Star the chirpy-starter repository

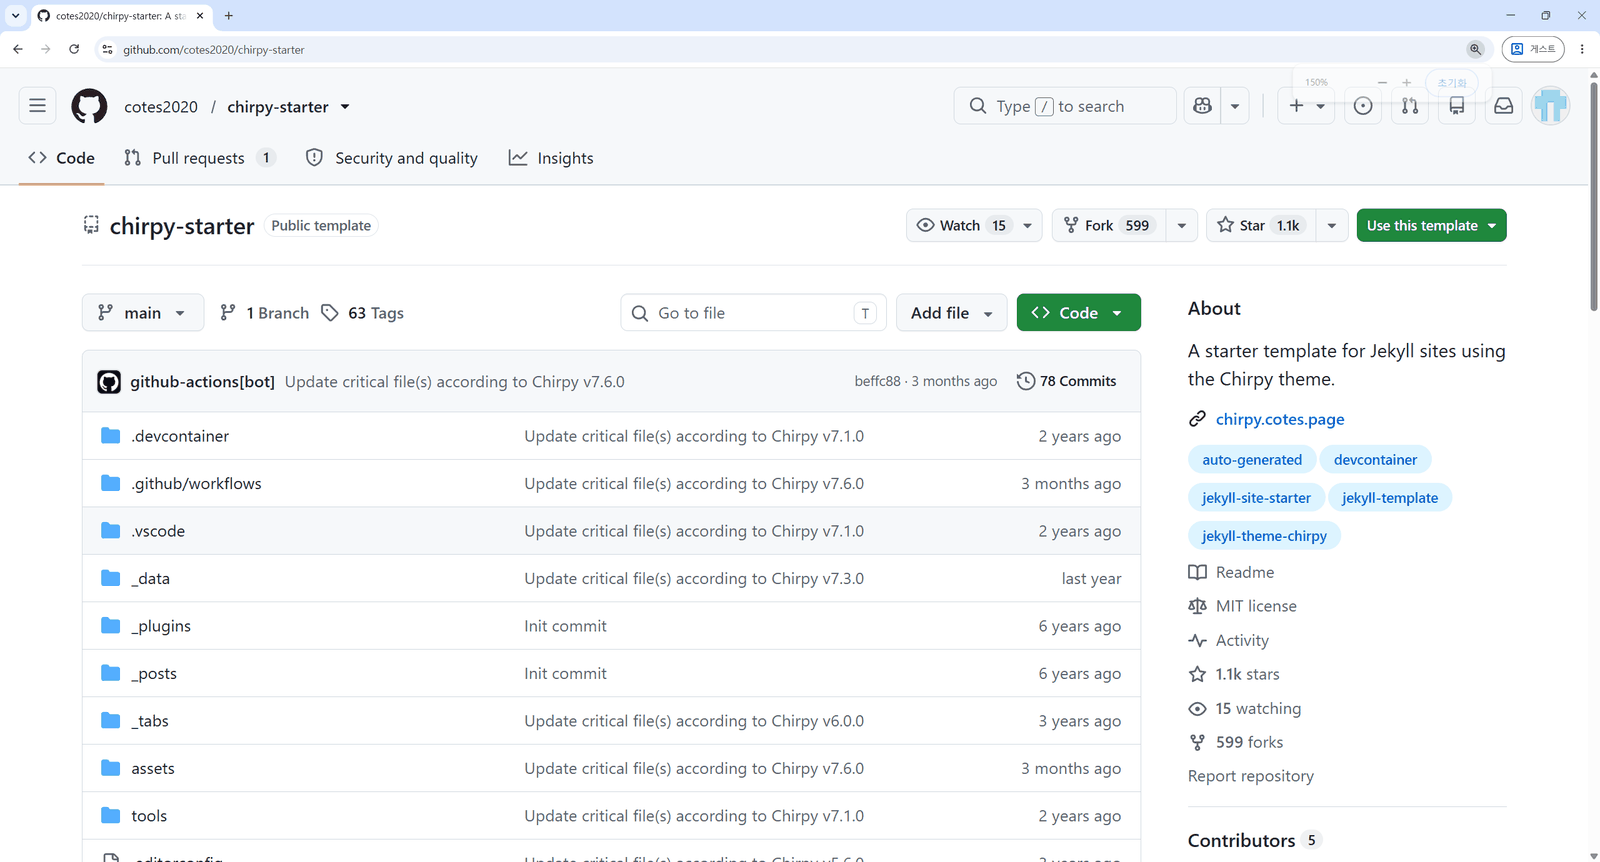click(x=1260, y=226)
